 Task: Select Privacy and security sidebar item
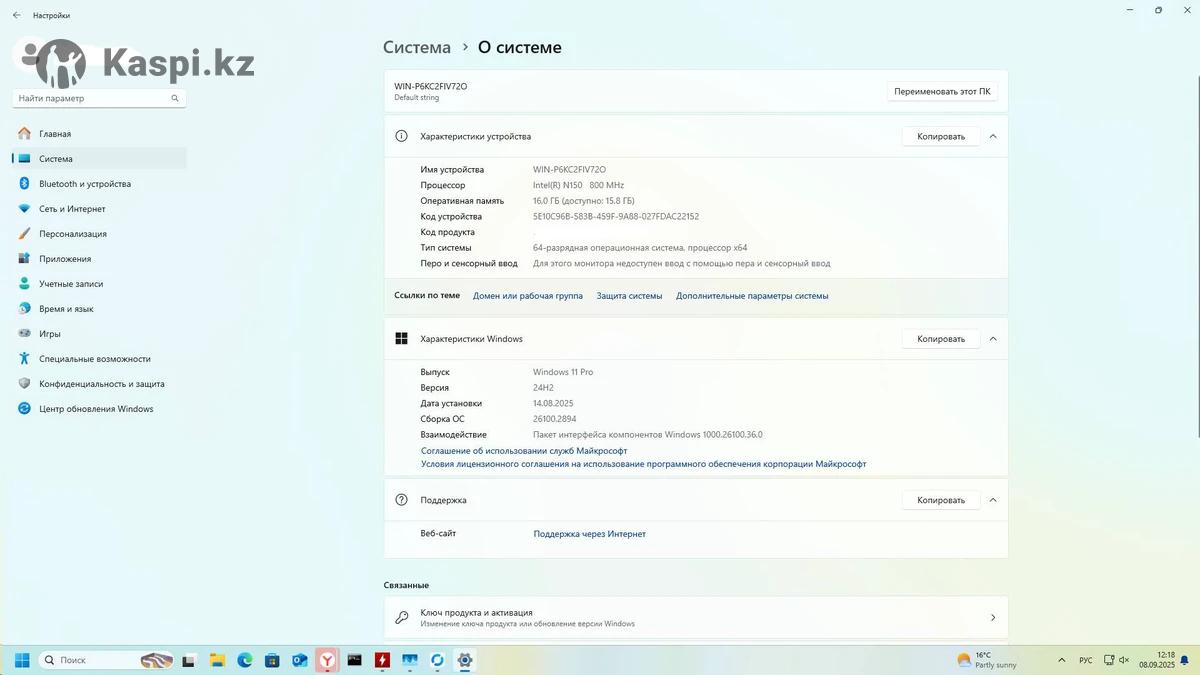[101, 384]
